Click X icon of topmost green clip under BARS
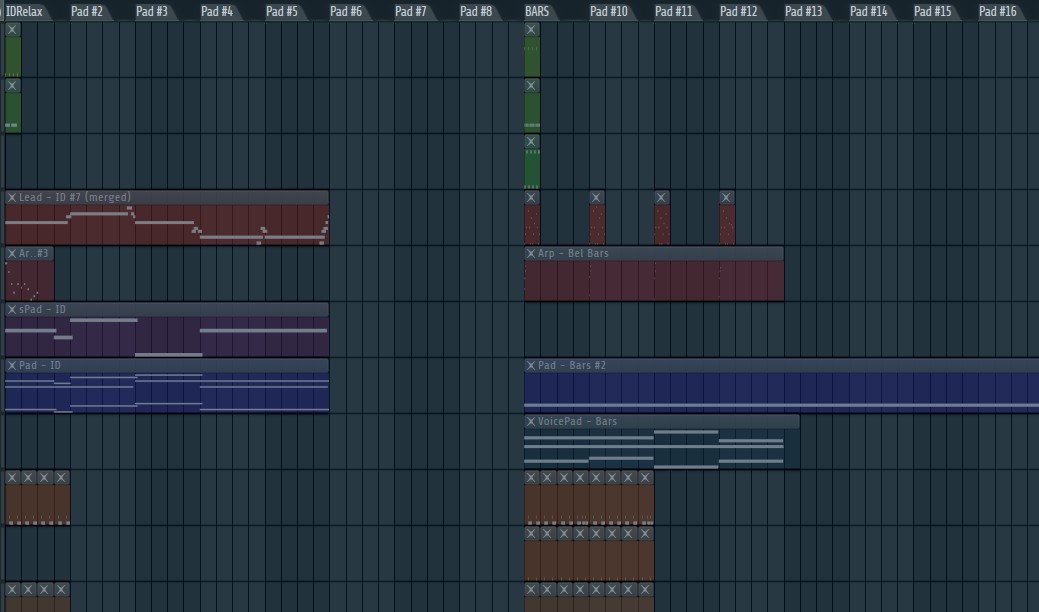This screenshot has width=1039, height=612. coord(531,29)
